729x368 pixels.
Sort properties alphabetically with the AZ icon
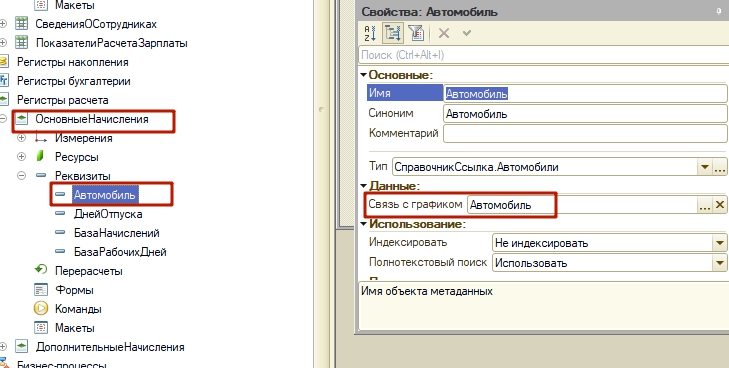pos(370,33)
